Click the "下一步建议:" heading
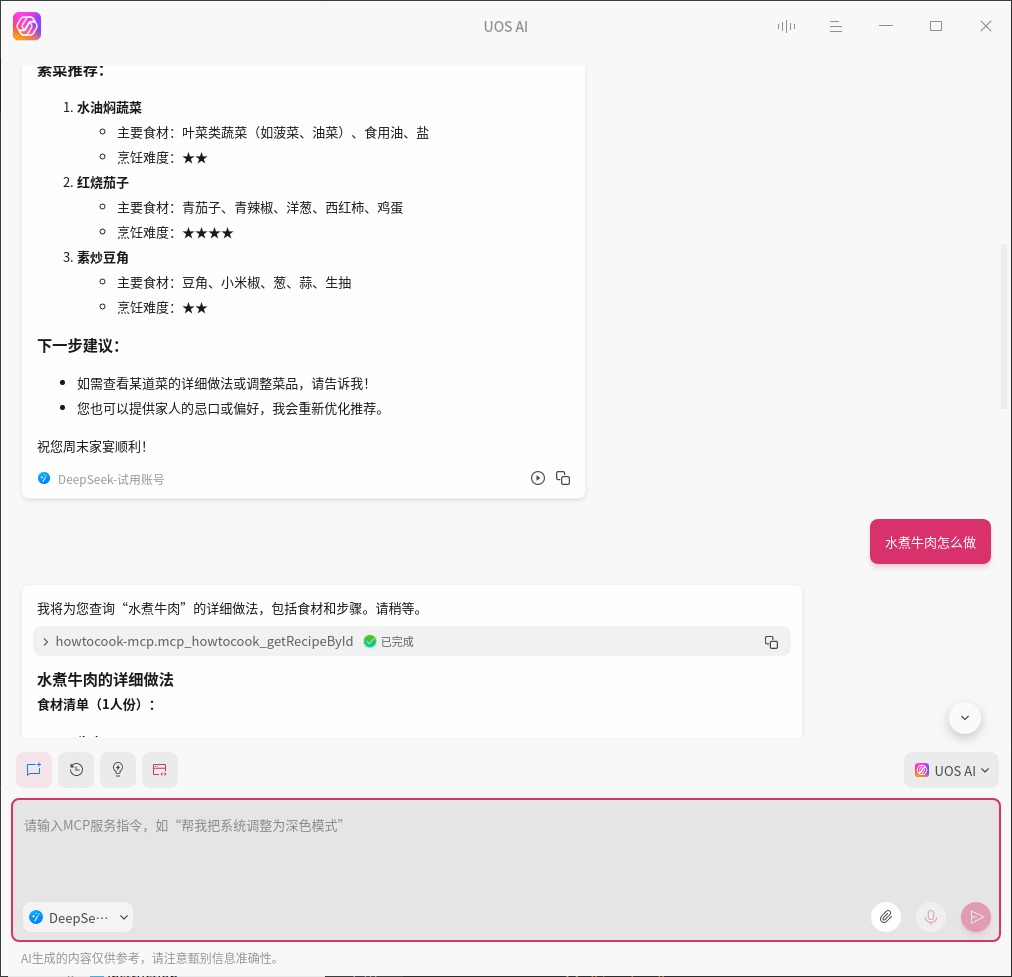1012x977 pixels. 79,346
